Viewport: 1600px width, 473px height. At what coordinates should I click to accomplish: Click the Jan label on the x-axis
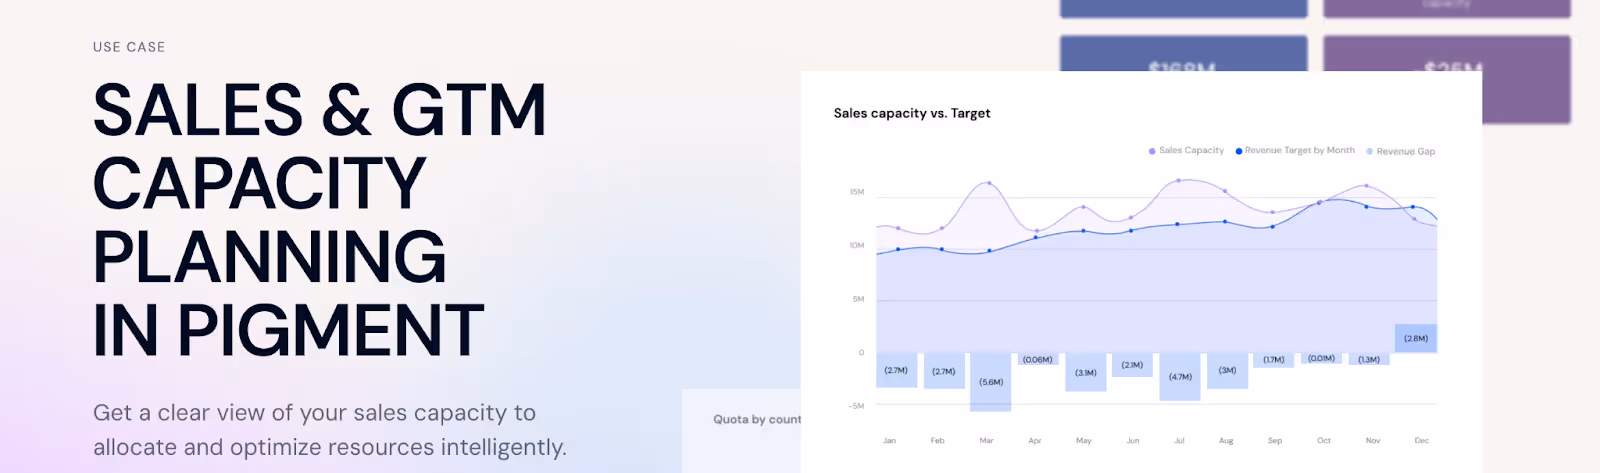coord(889,440)
